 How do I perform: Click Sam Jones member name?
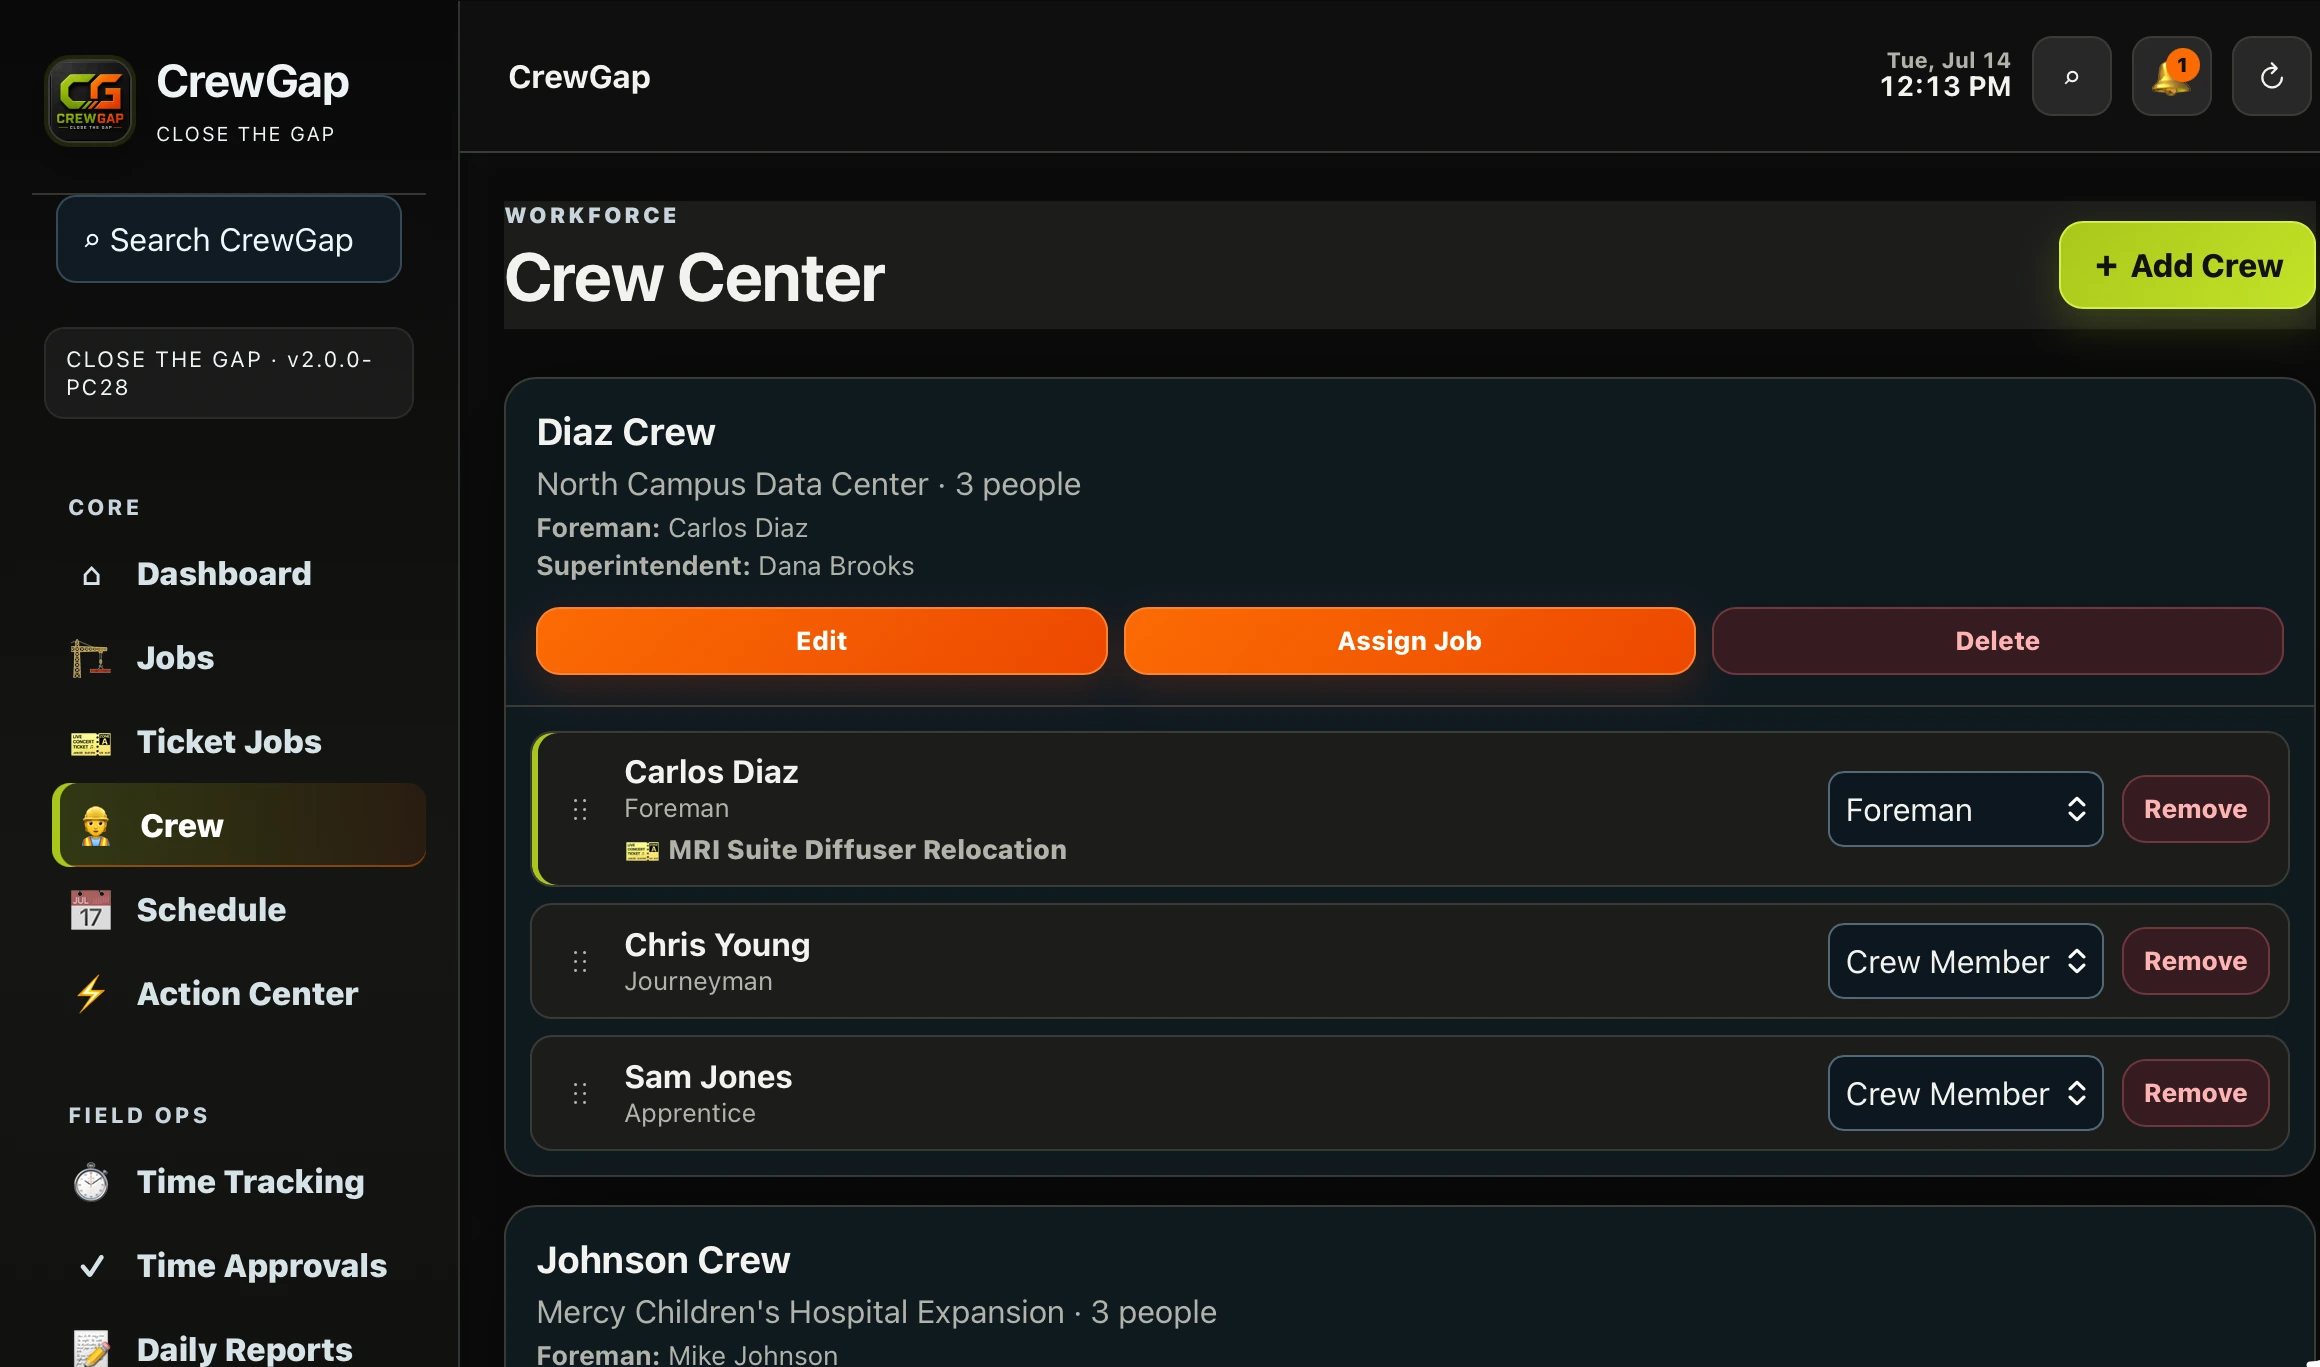(x=708, y=1077)
